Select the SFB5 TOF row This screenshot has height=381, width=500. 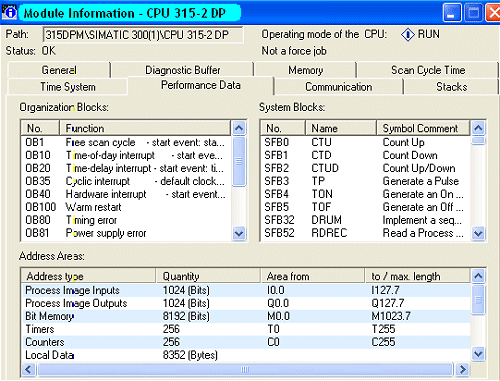click(366, 207)
